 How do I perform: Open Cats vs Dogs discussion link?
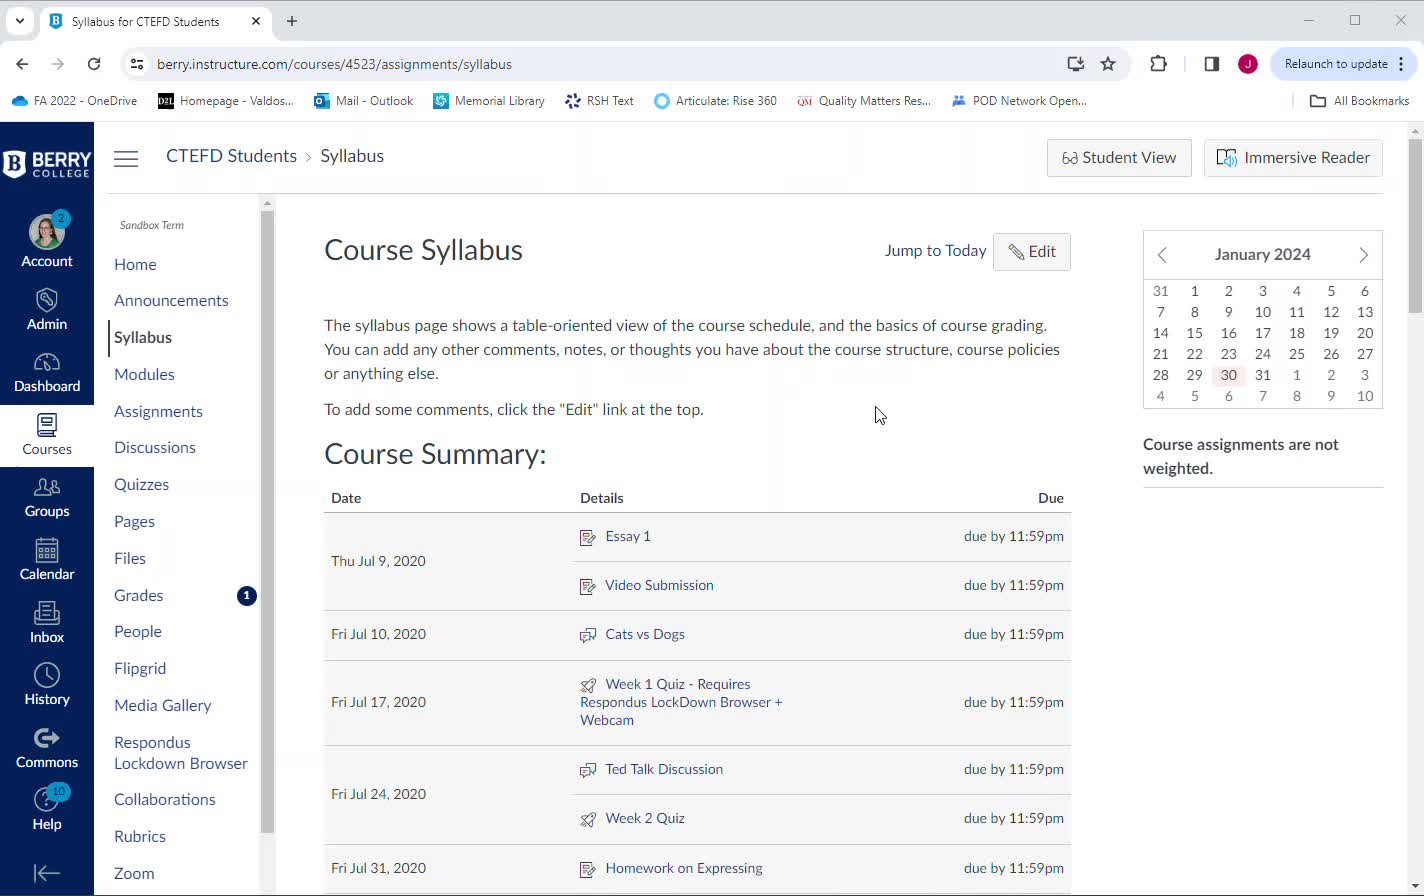645,634
